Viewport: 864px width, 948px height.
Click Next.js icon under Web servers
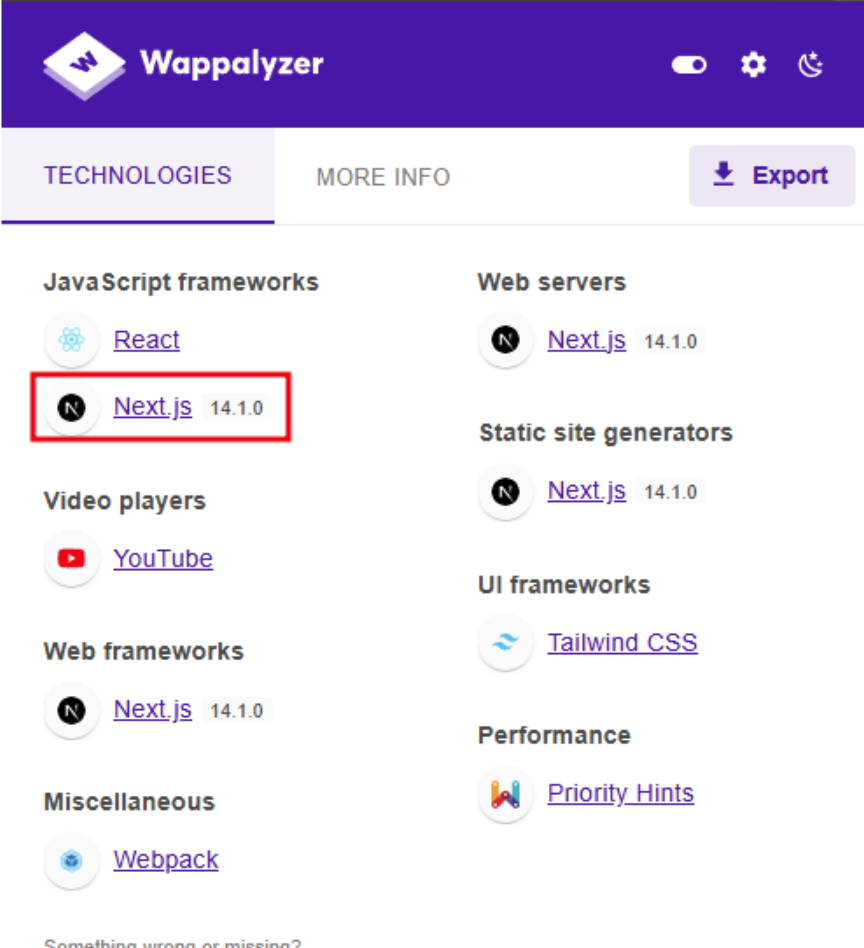coord(506,340)
